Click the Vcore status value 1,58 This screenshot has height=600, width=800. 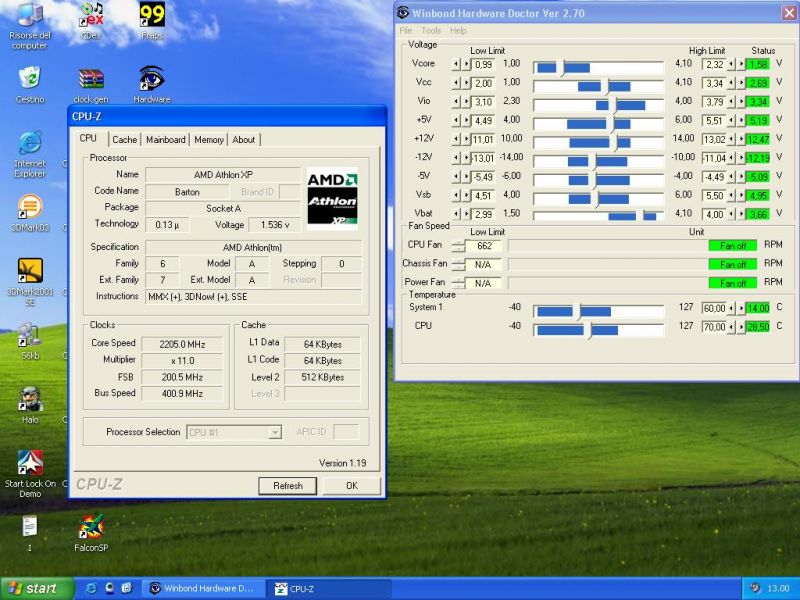[758, 65]
